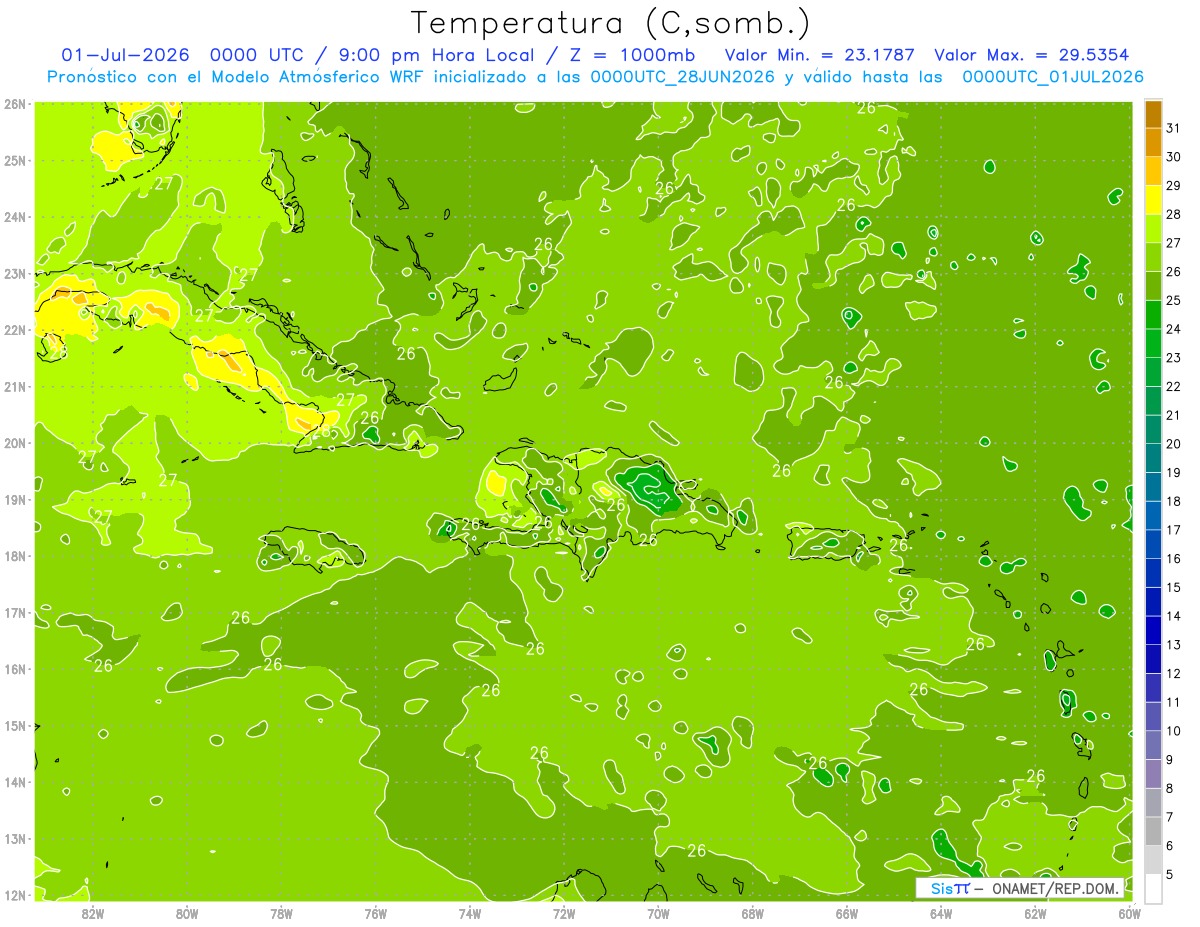Click the 'ONAMET/REP.DOM.' credit label
This screenshot has width=1200, height=927.
coord(1056,888)
